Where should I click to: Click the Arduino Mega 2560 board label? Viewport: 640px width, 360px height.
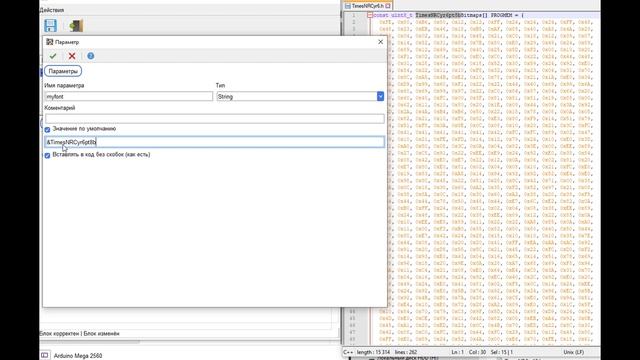pos(78,356)
